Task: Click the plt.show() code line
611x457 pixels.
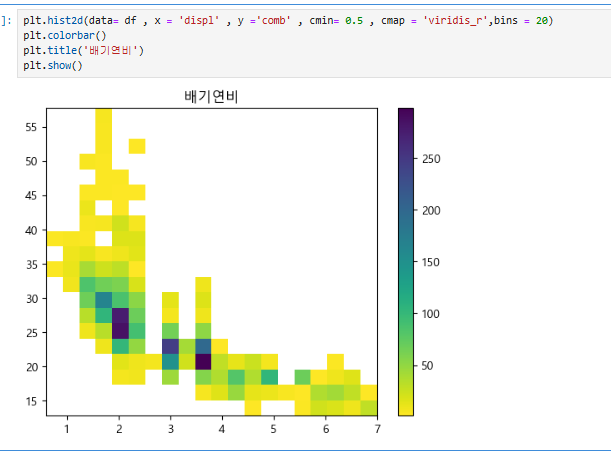Action: pyautogui.click(x=53, y=65)
